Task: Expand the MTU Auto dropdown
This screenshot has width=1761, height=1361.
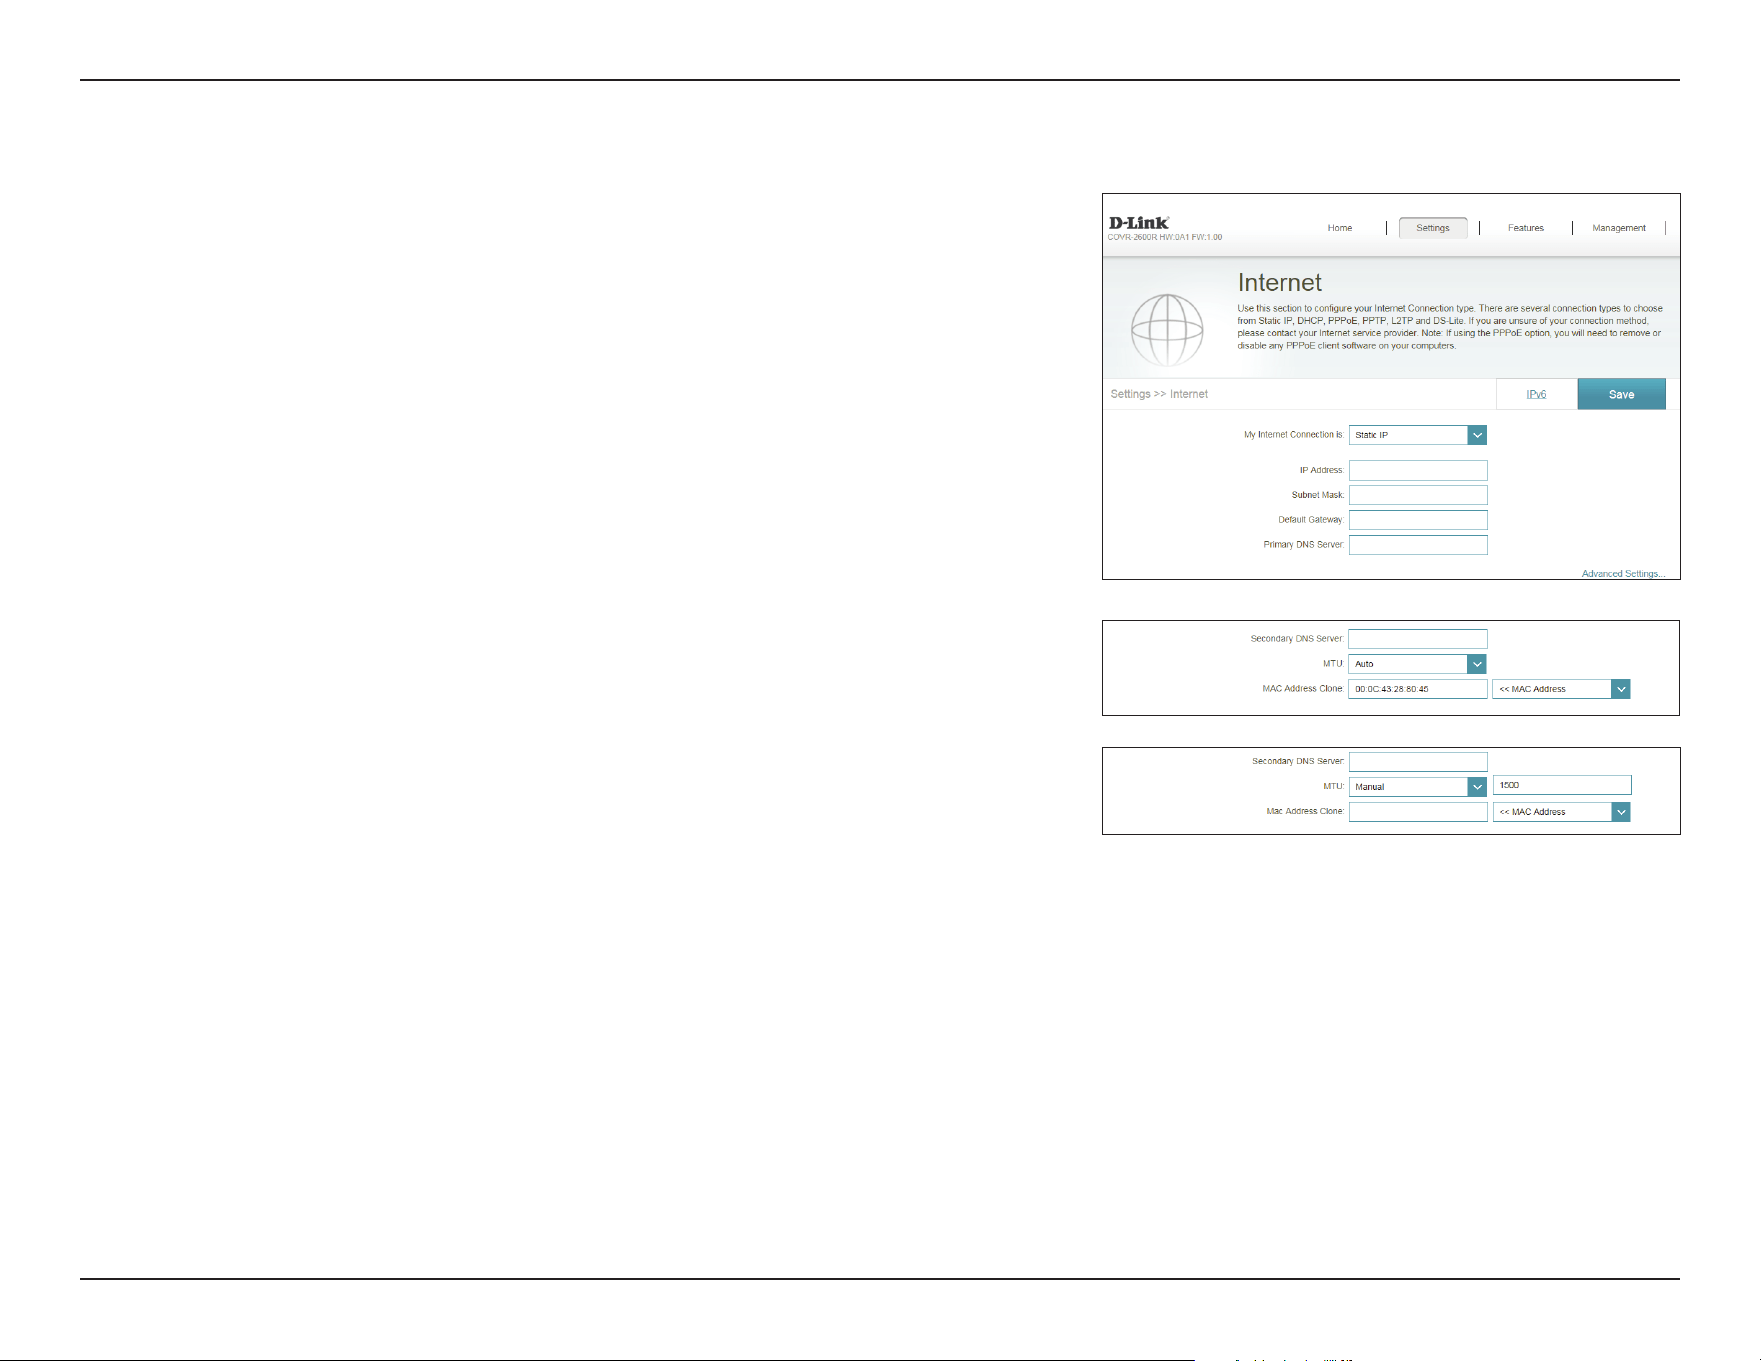Action: tap(1417, 664)
